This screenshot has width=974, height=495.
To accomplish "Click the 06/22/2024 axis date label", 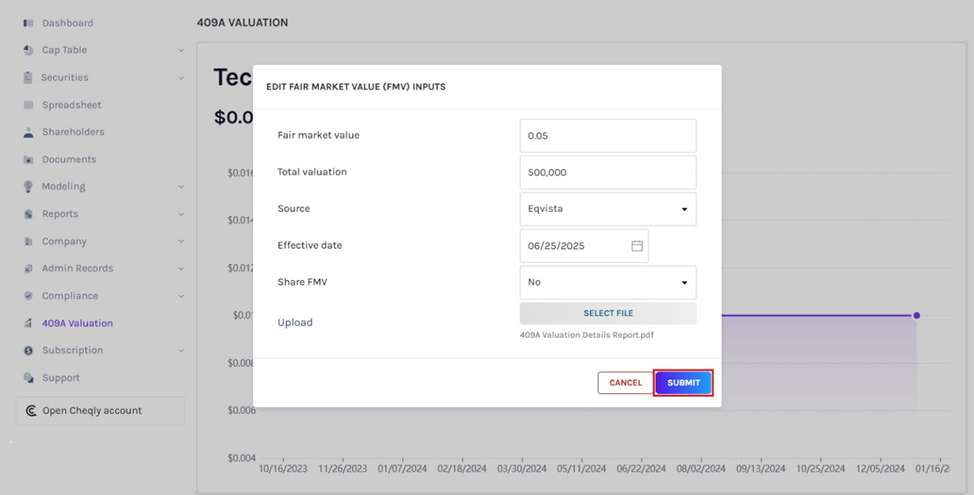I will click(641, 469).
